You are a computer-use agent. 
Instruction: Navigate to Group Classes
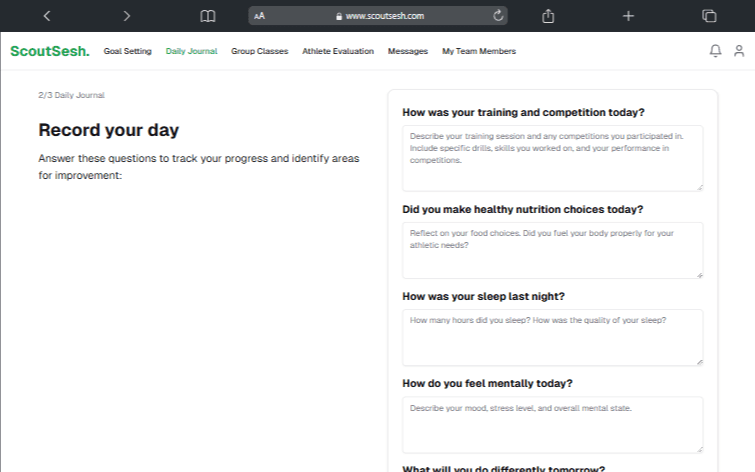click(259, 51)
